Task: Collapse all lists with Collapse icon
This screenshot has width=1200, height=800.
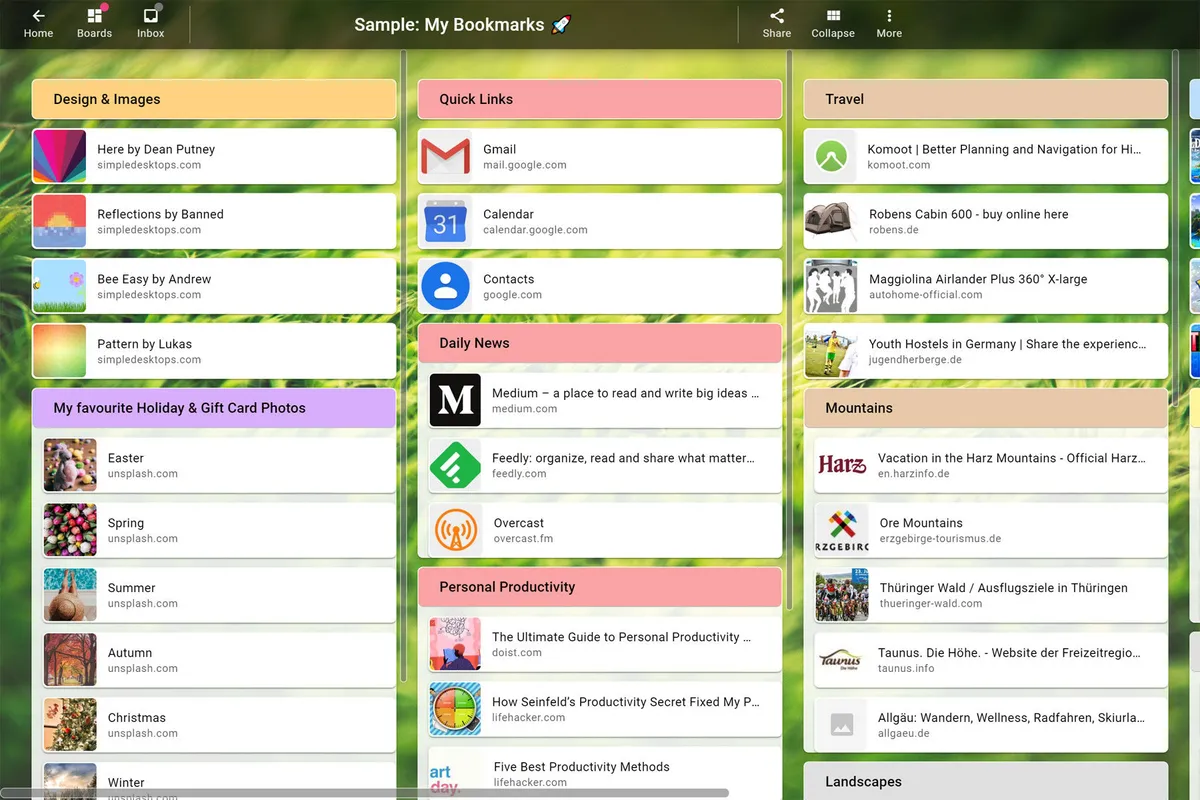Action: [833, 16]
